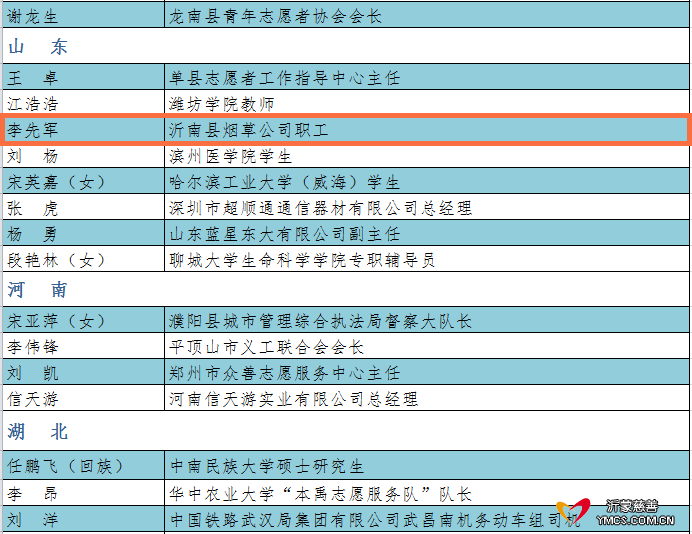Viewport: 692px width, 534px height.
Task: Click the name 张虎
Action: click(32, 208)
